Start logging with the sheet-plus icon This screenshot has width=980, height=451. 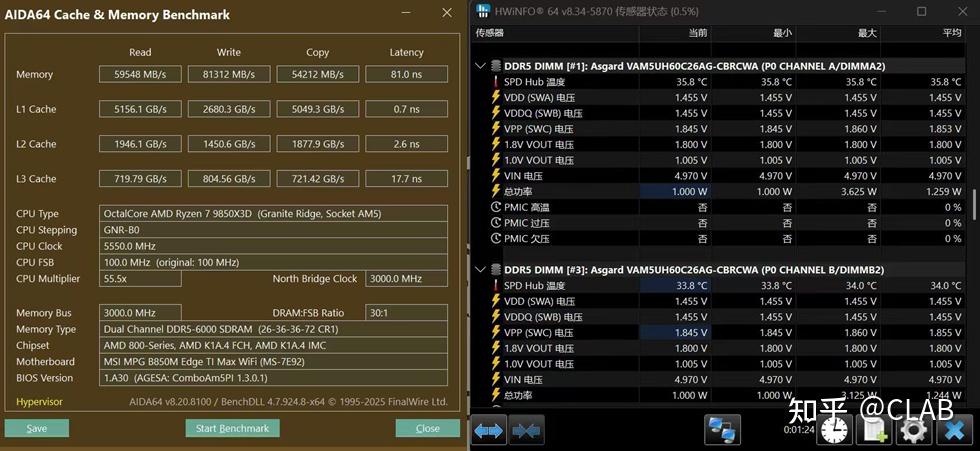click(x=874, y=430)
